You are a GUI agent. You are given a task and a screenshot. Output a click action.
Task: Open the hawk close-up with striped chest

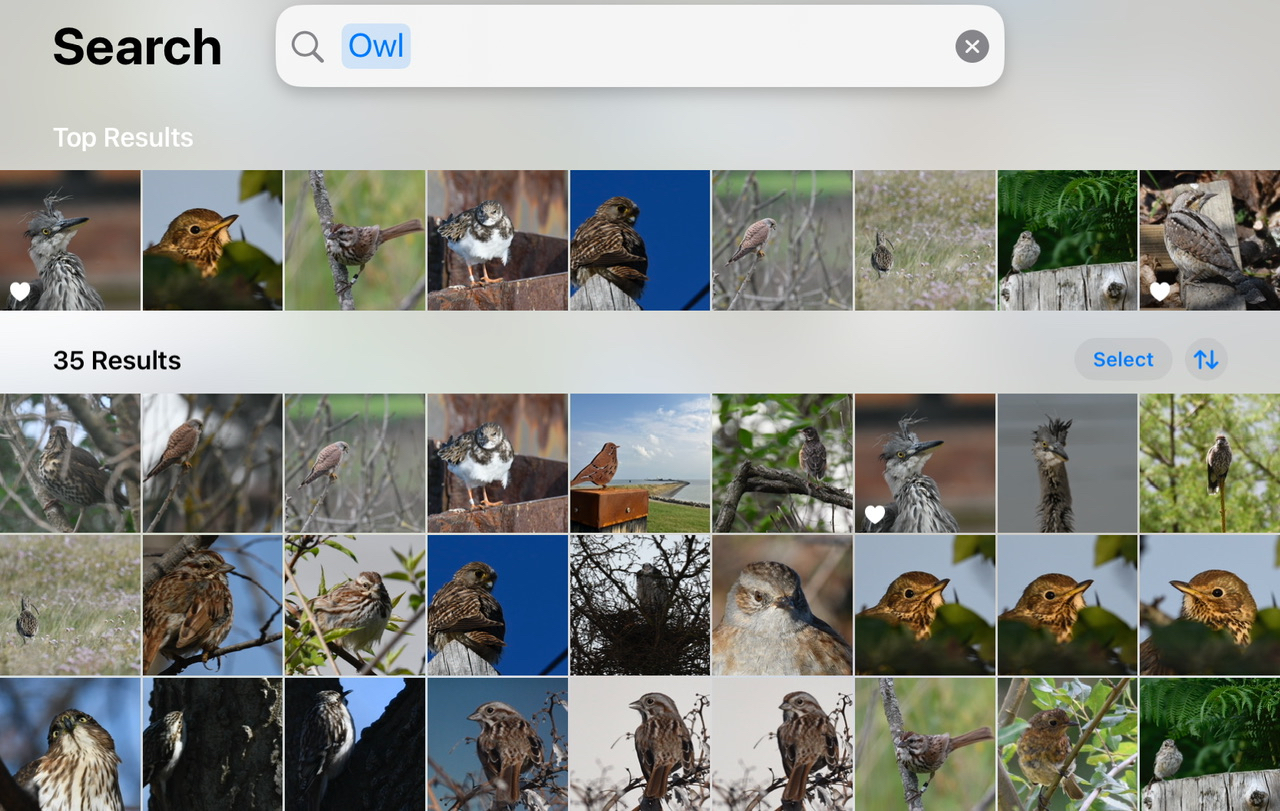70,745
